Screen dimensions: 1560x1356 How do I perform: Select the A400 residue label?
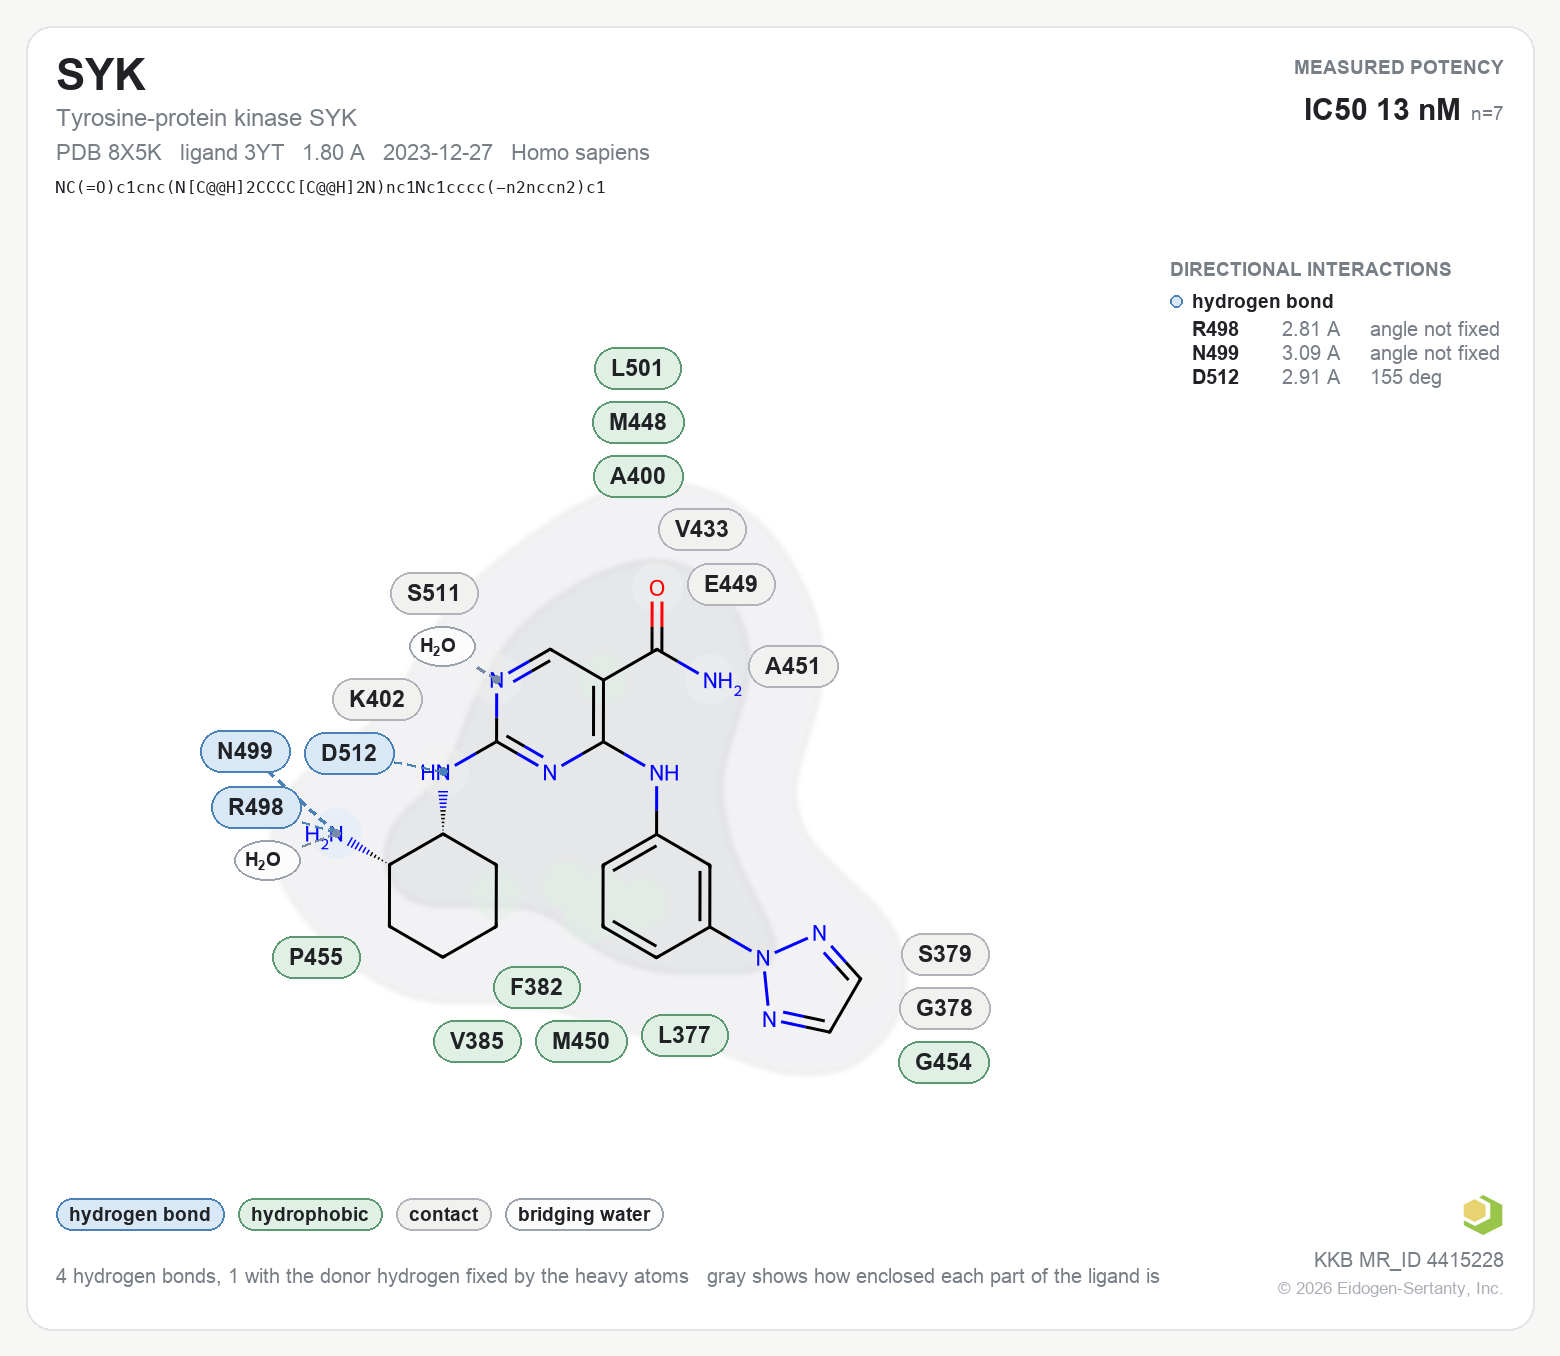[x=638, y=476]
